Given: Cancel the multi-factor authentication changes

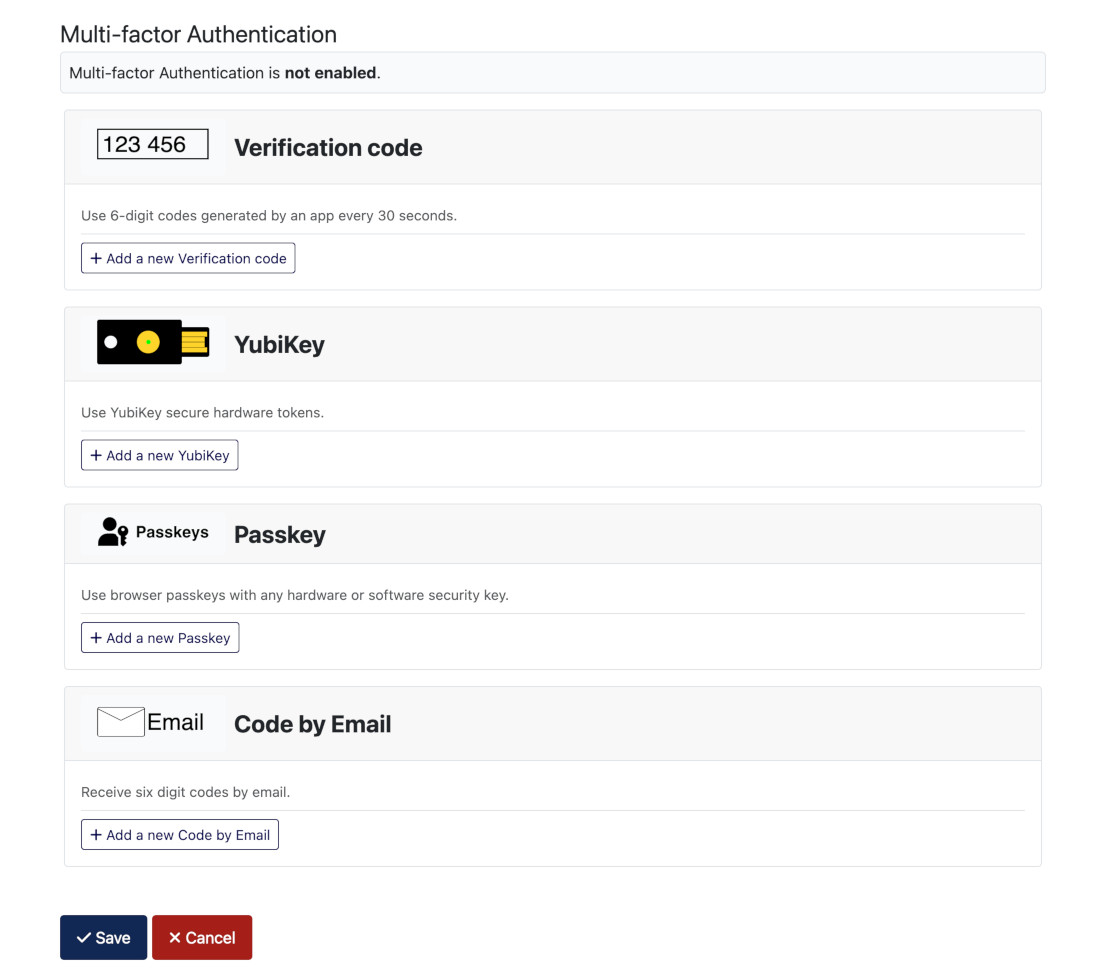Looking at the screenshot, I should pyautogui.click(x=202, y=937).
